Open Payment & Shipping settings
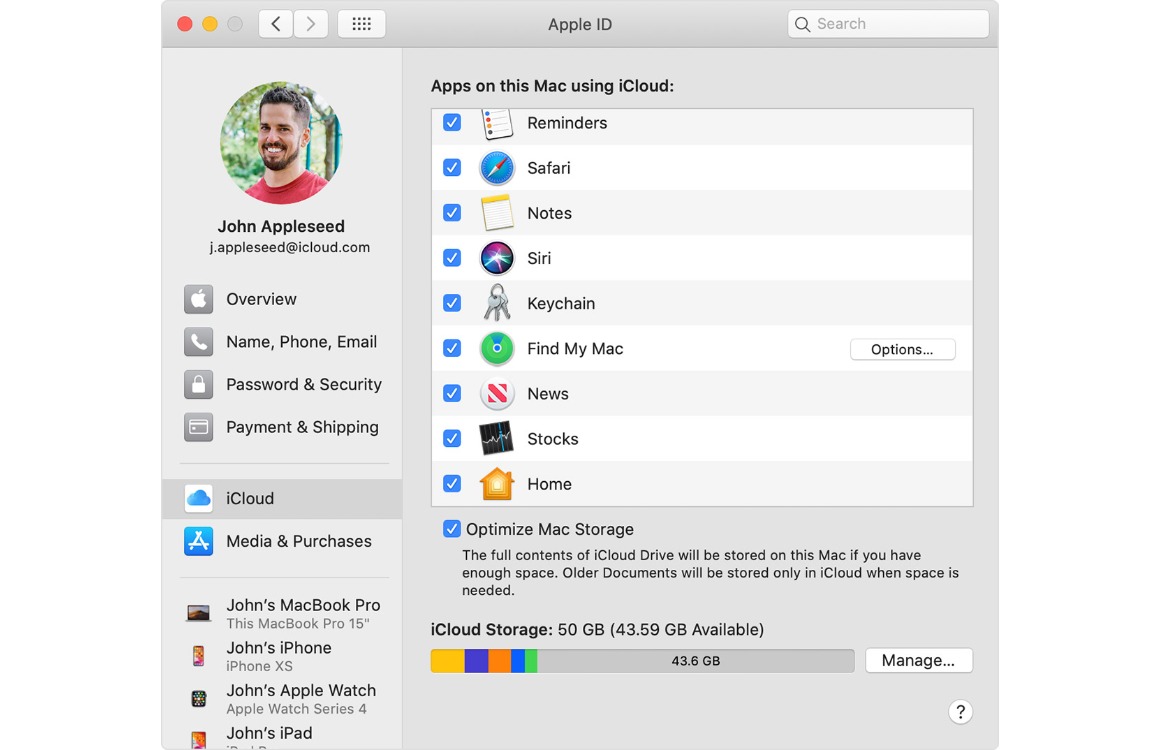This screenshot has width=1160, height=750. (x=283, y=427)
